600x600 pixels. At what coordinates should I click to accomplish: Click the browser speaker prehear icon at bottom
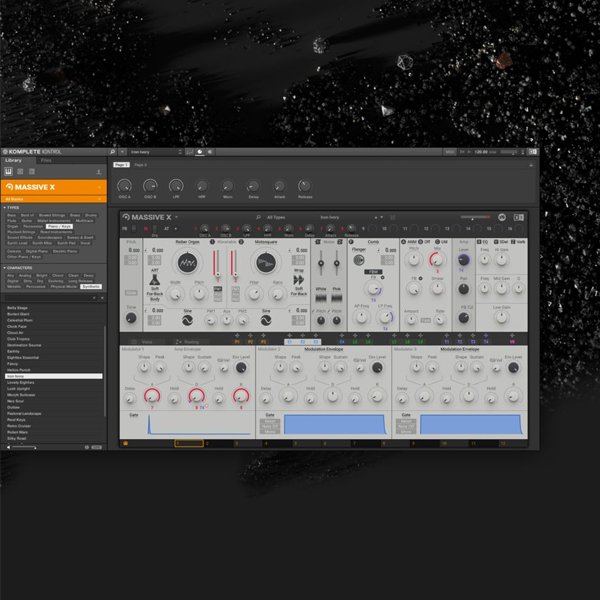tap(8, 447)
